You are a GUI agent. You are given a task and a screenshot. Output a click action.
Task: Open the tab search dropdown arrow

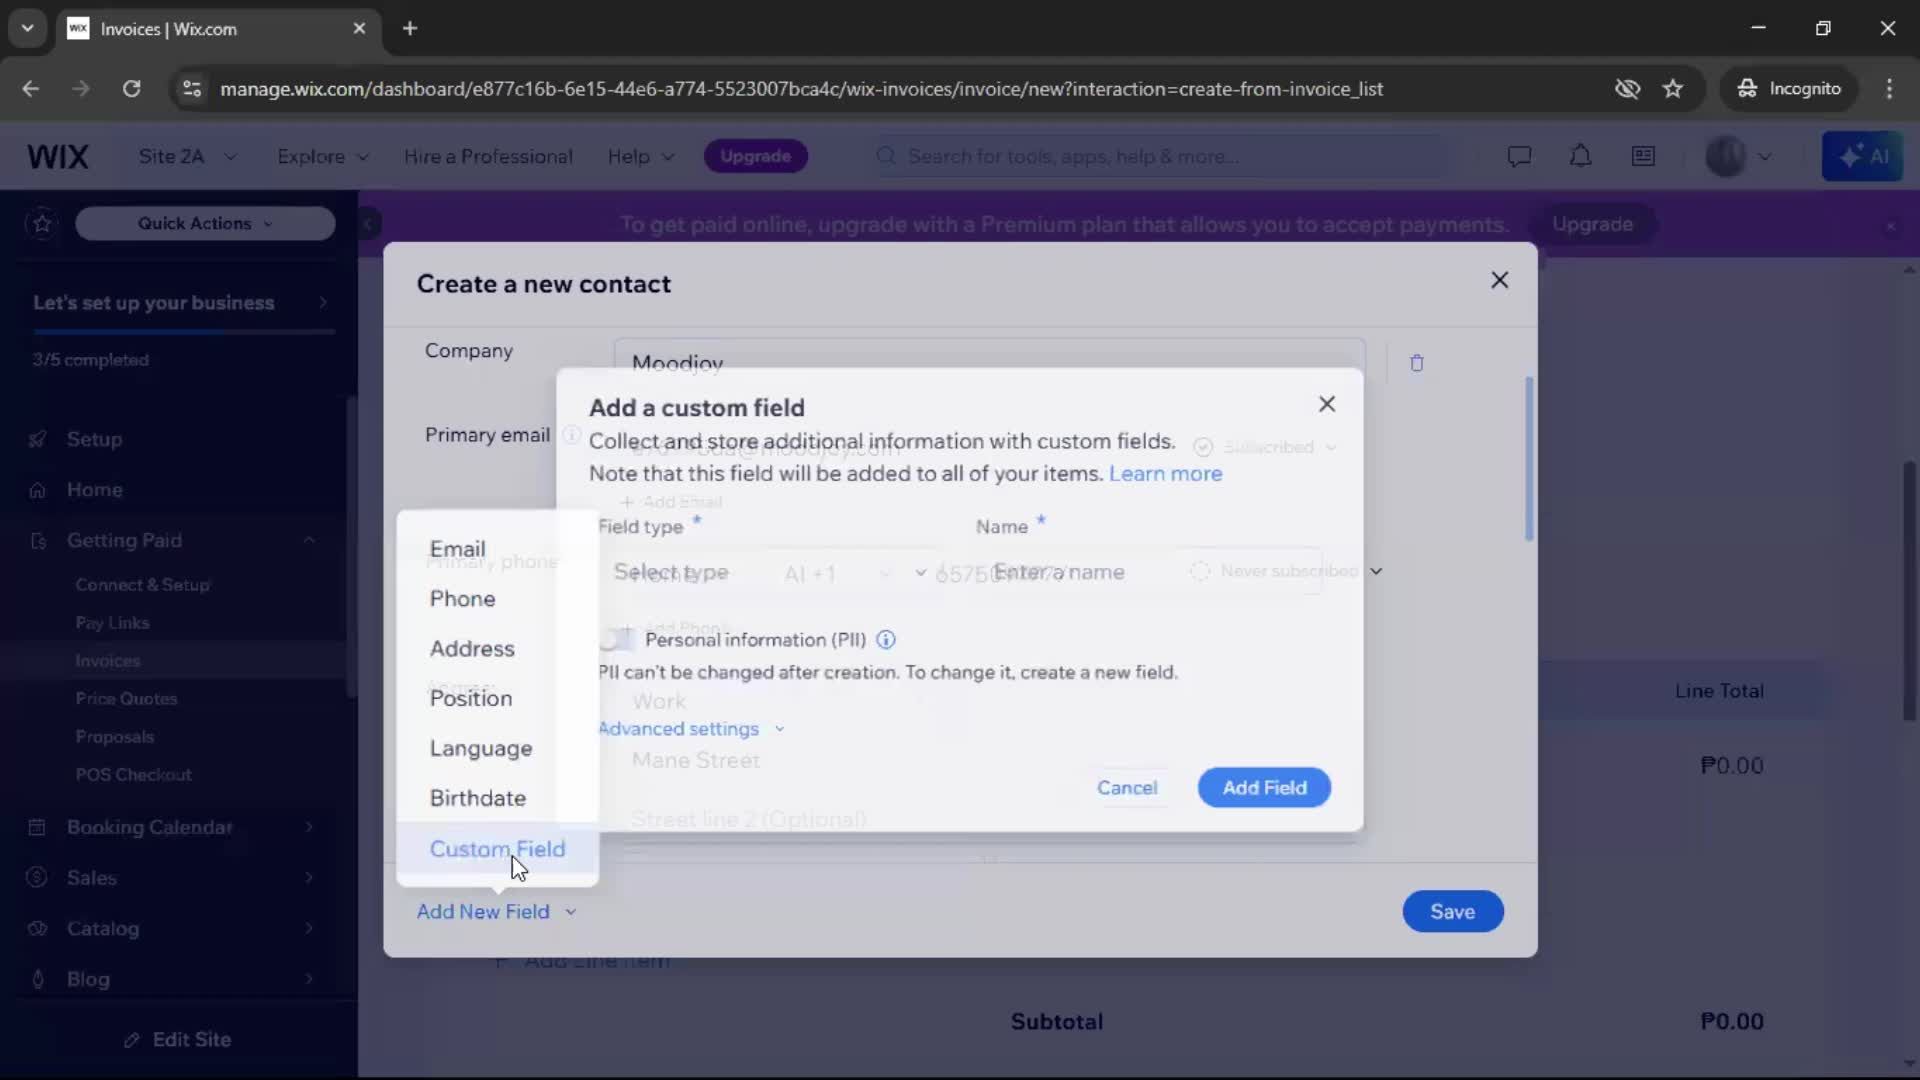pos(28,29)
